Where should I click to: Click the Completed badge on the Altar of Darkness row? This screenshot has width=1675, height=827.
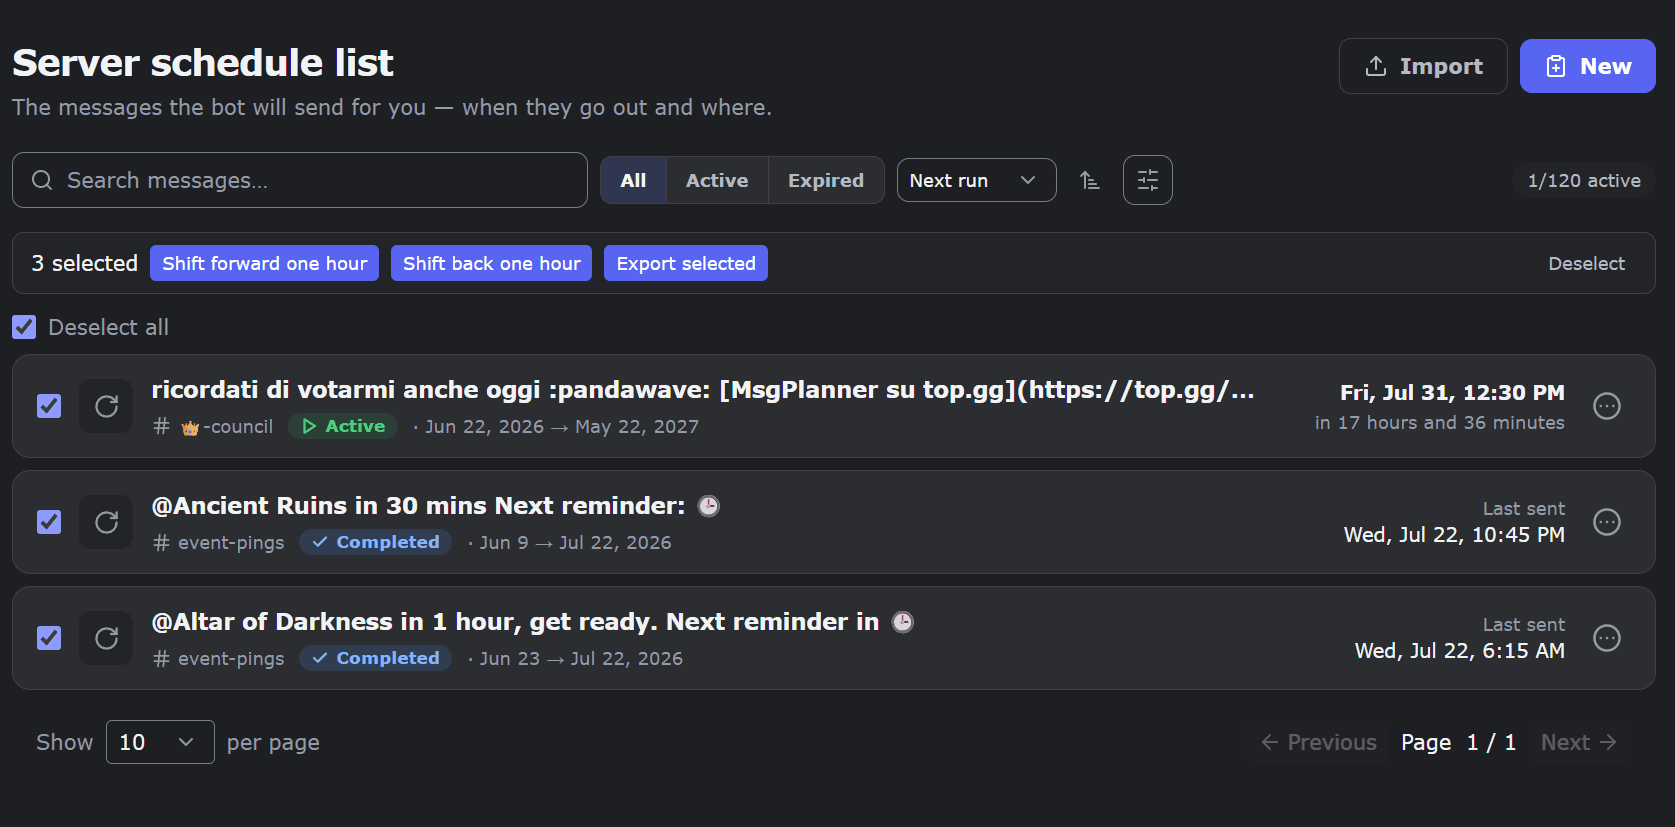tap(375, 658)
